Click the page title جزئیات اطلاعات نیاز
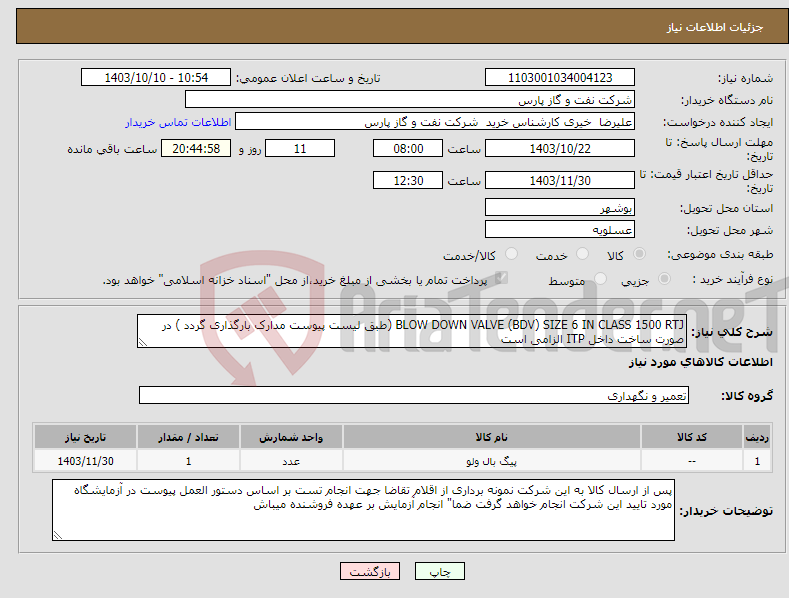The height and width of the screenshot is (598, 789). pyautogui.click(x=715, y=27)
